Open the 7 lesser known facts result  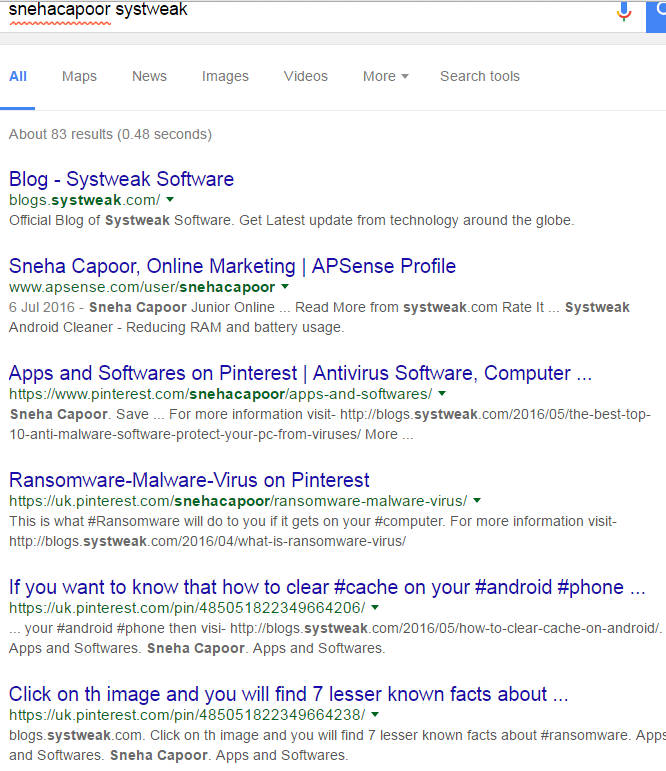click(289, 694)
